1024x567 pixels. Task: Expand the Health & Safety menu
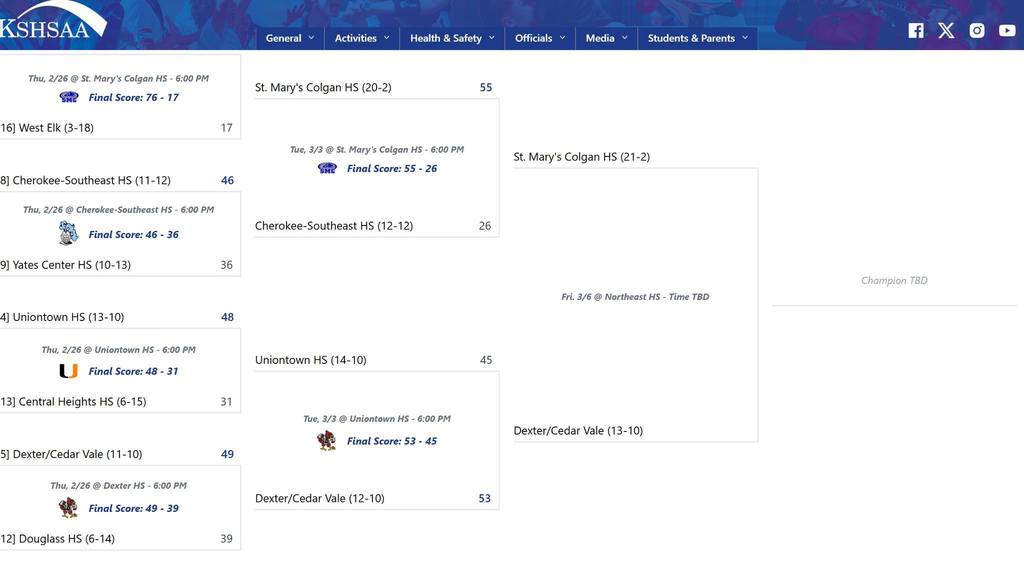coord(452,38)
